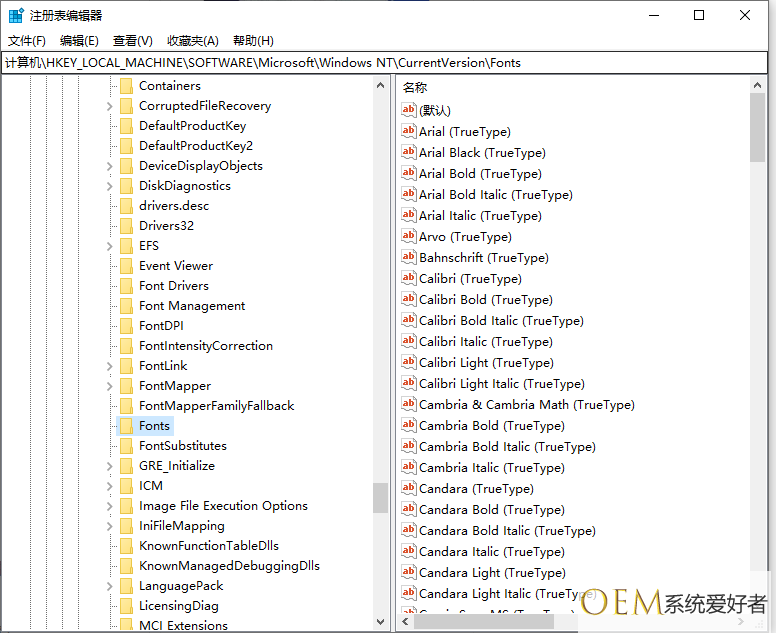Screen dimensions: 776x633
Task: Expand the FontLink registry key
Action: (x=109, y=366)
